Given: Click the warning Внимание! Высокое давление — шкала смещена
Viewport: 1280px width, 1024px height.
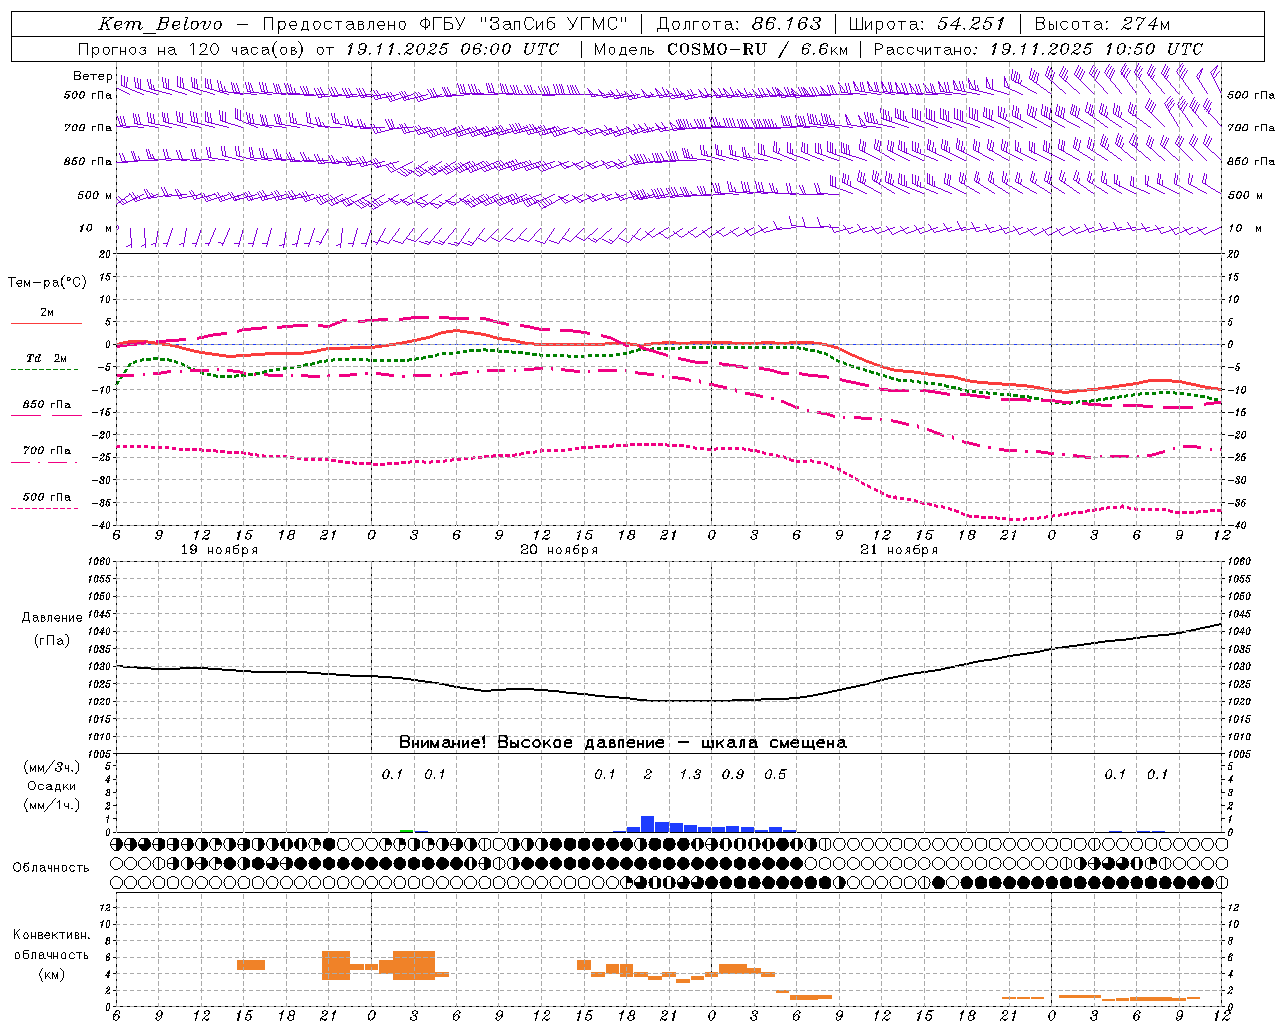Looking at the screenshot, I should (623, 743).
